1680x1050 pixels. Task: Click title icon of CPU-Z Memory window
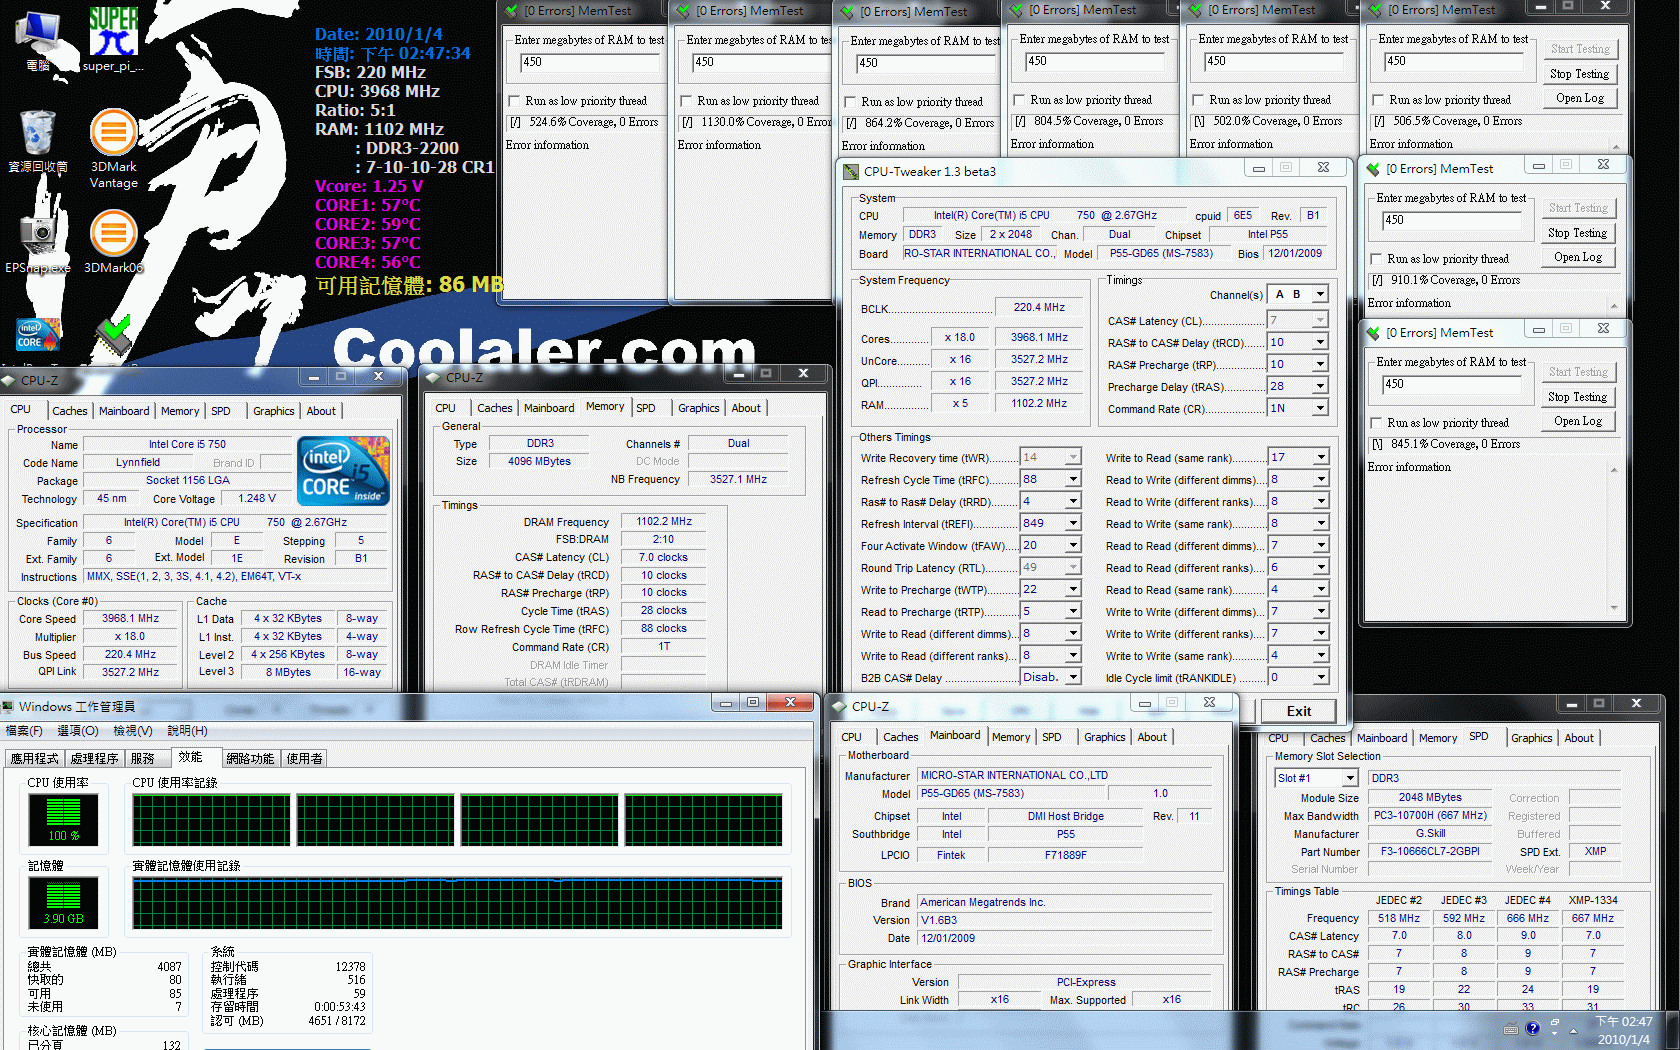click(x=434, y=378)
